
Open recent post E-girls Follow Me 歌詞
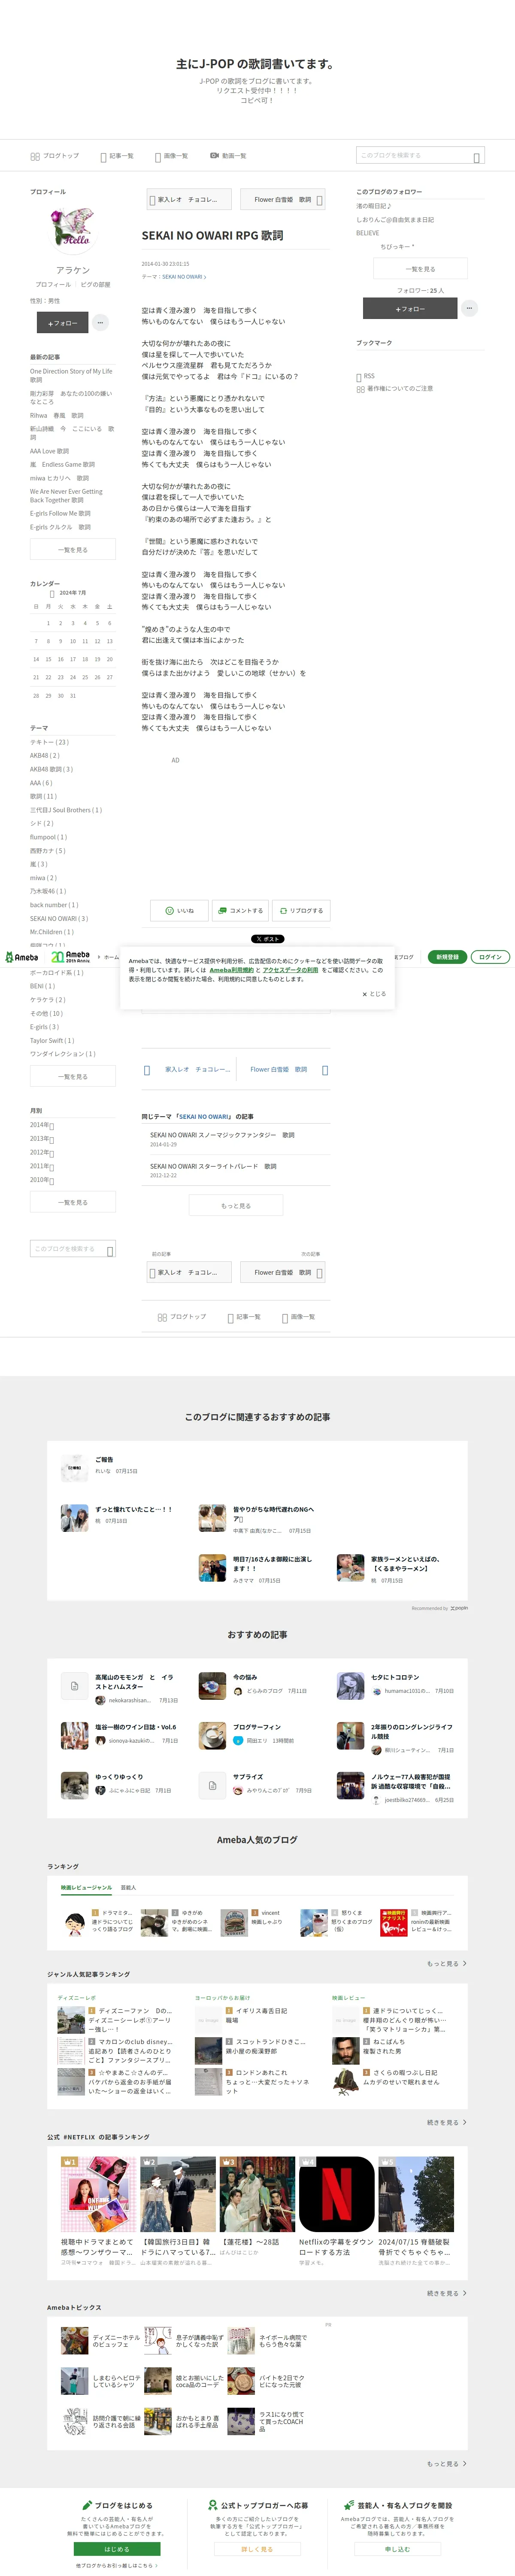tap(60, 513)
